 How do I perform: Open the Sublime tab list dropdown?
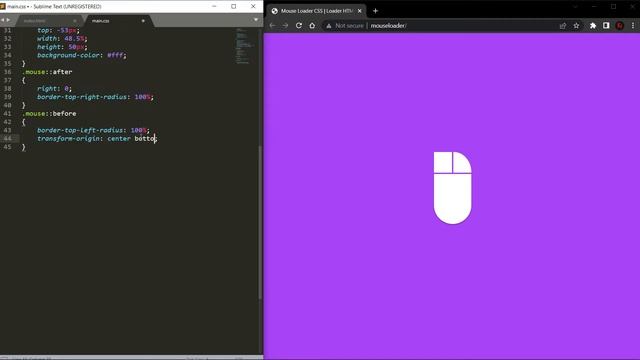(256, 20)
